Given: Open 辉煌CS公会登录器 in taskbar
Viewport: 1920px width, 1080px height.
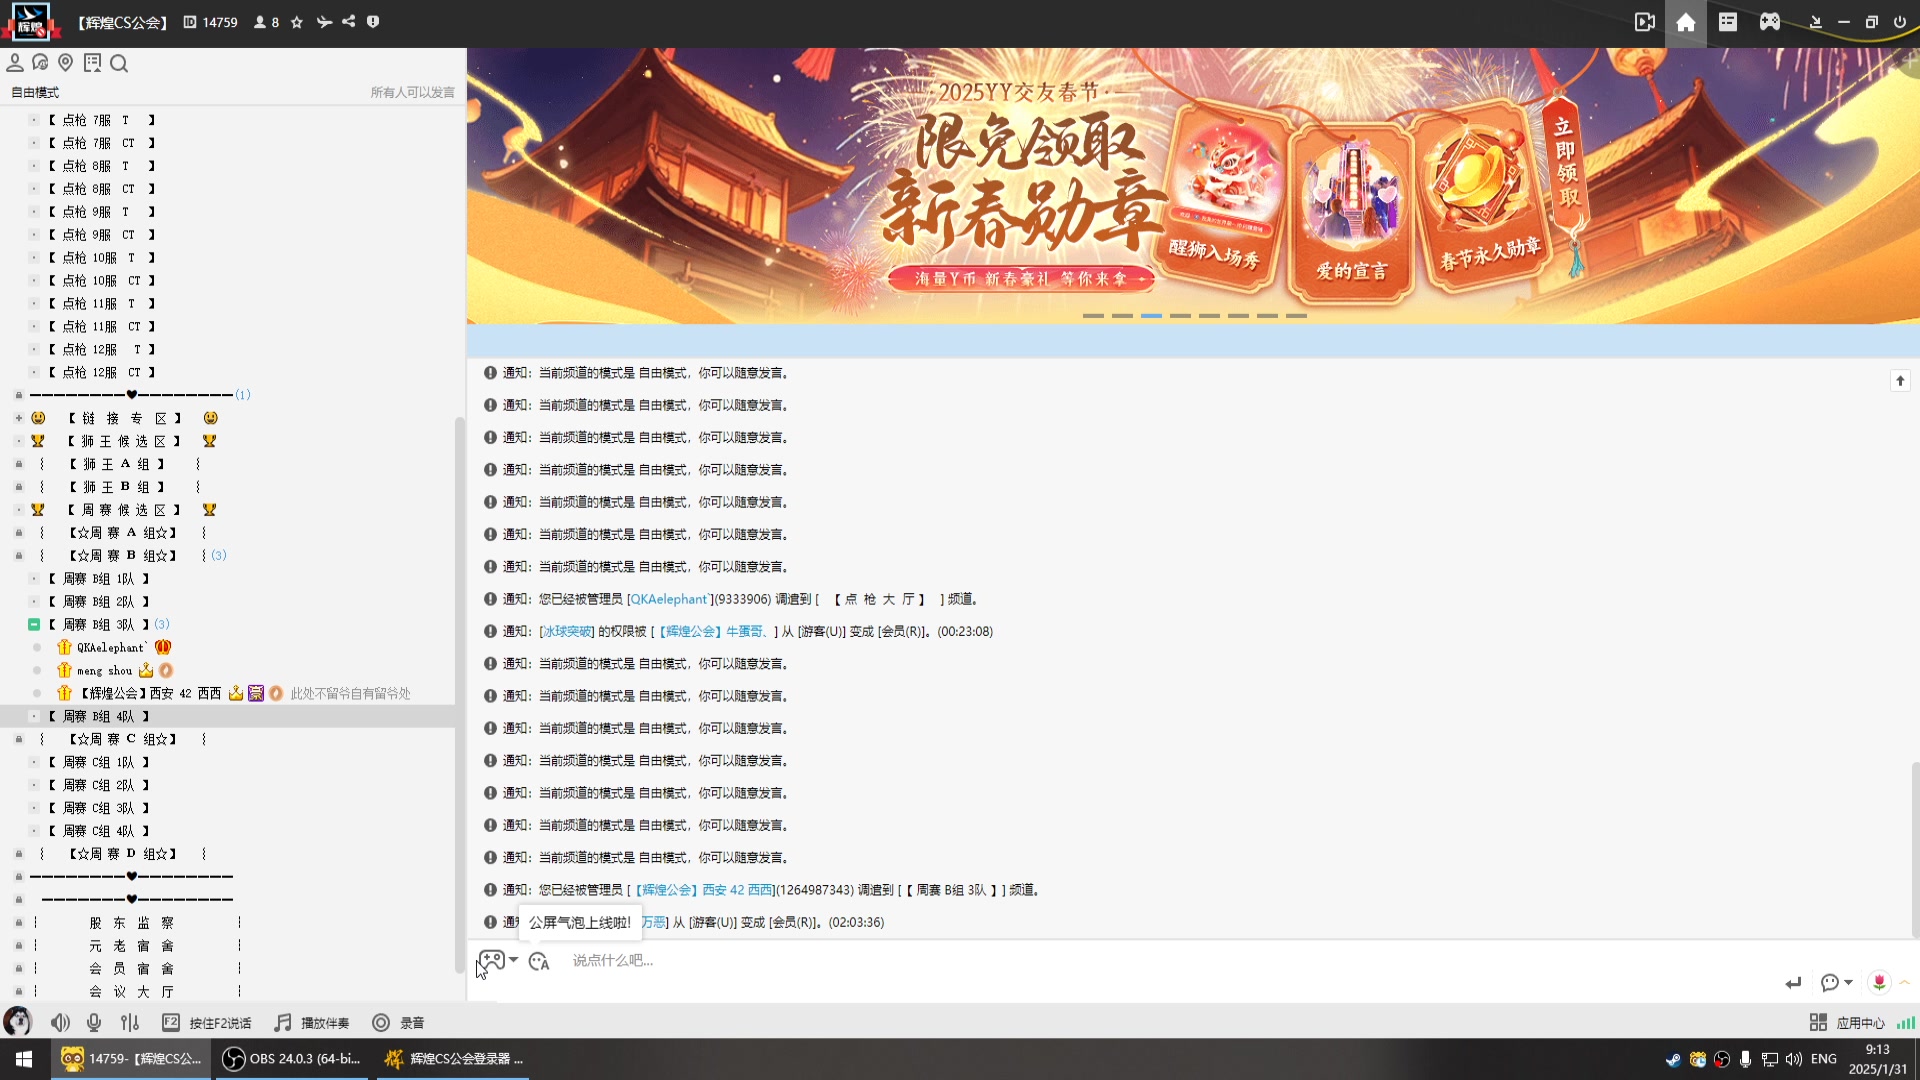Looking at the screenshot, I should coord(455,1059).
